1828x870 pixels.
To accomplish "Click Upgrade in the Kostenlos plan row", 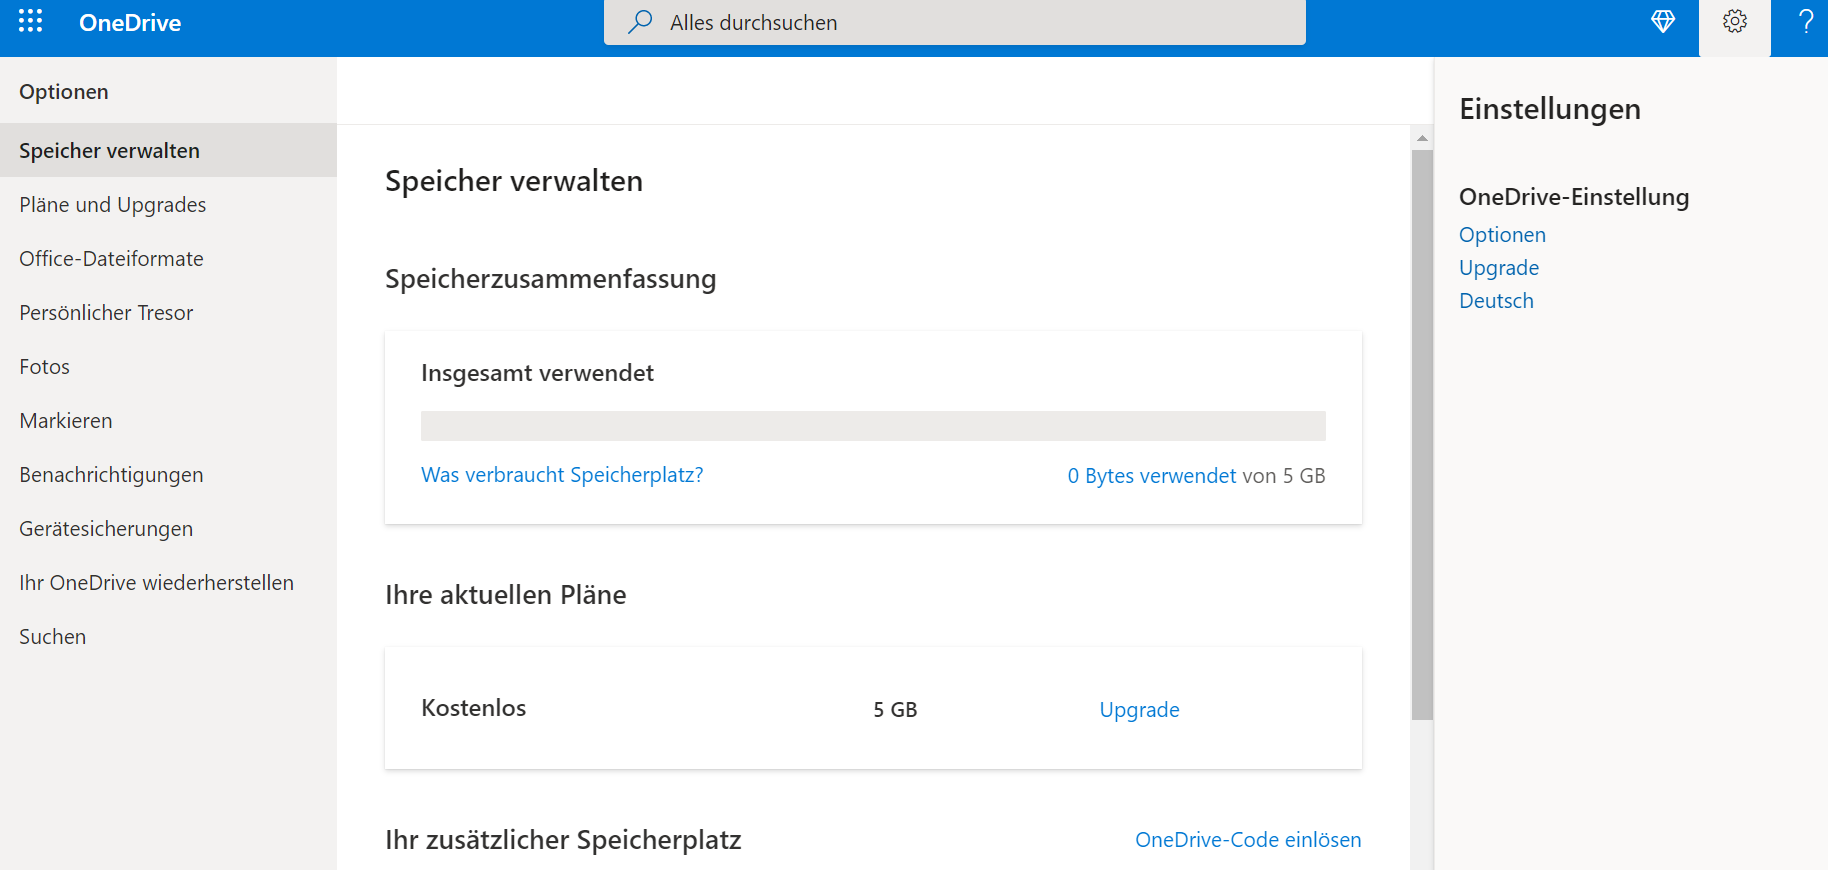I will [x=1139, y=710].
